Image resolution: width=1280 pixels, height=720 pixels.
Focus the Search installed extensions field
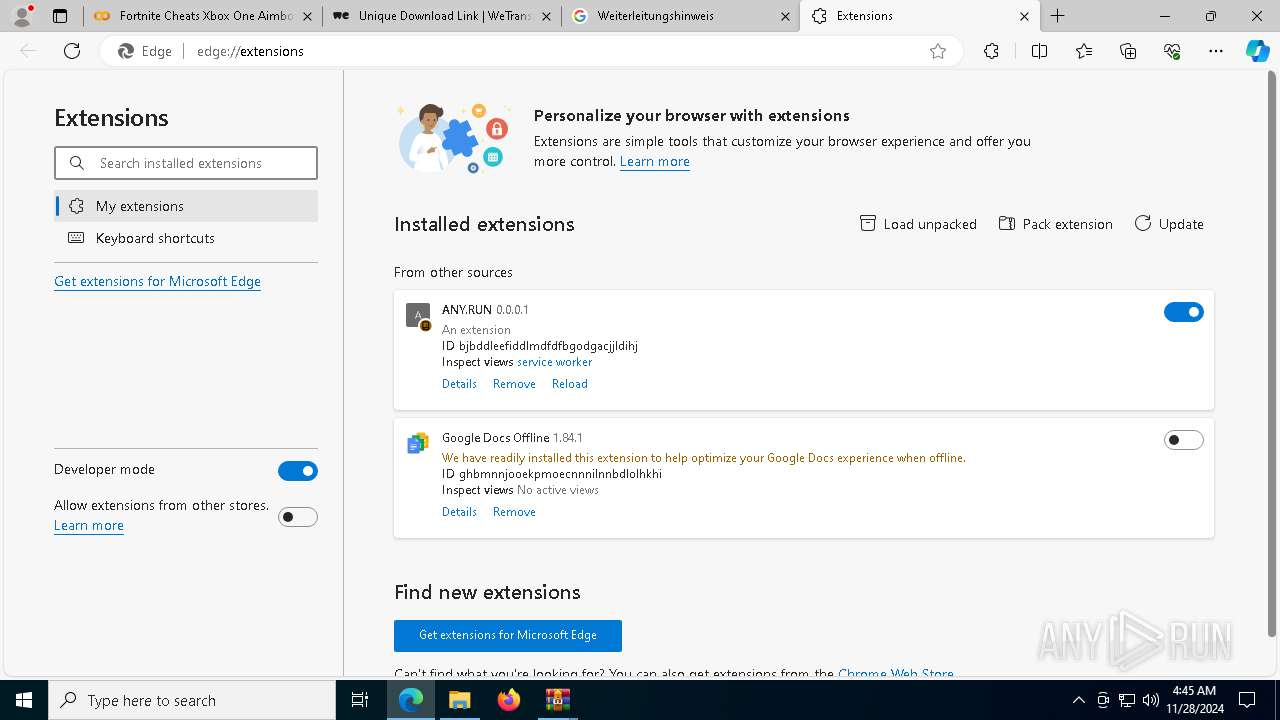(186, 163)
